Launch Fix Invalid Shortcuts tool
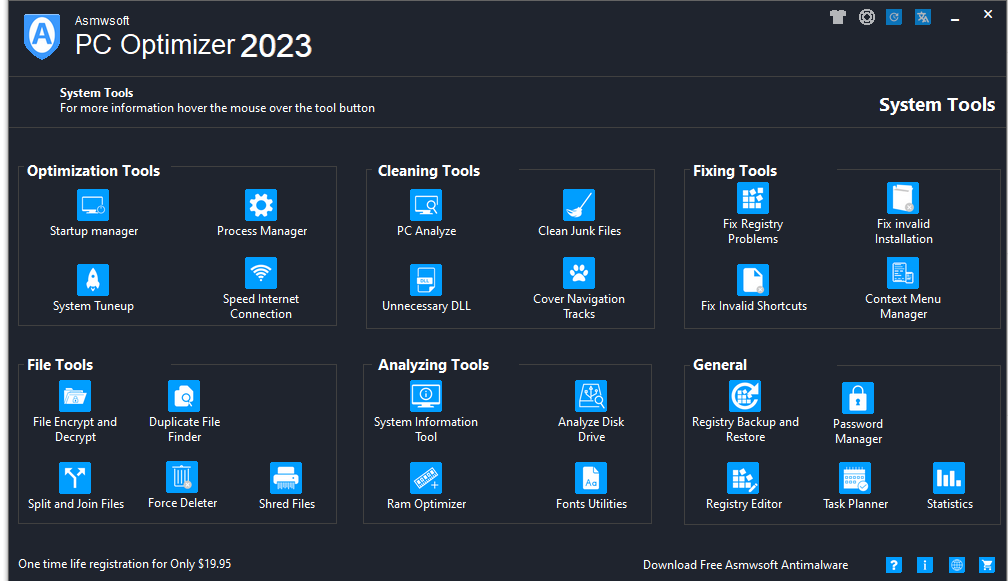This screenshot has height=581, width=1008. (753, 280)
